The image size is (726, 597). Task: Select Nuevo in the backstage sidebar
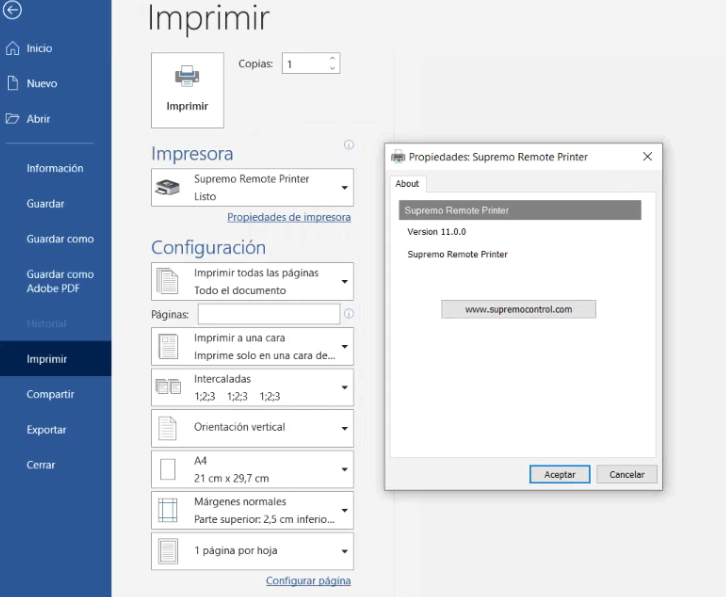(x=56, y=83)
